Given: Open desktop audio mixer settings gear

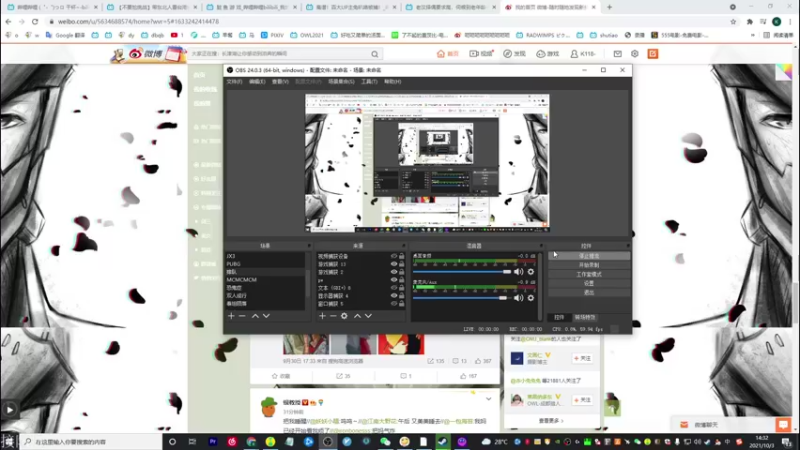Looking at the screenshot, I should 531,272.
